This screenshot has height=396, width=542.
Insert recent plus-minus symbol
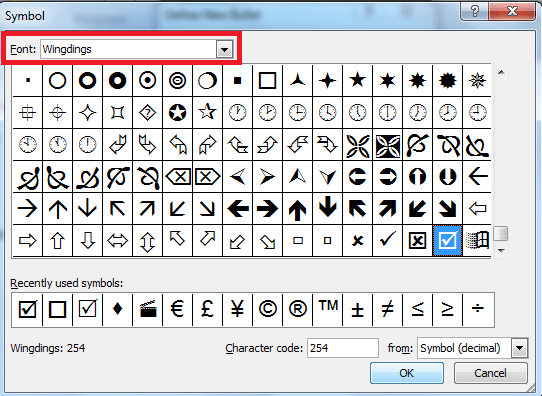pos(357,309)
